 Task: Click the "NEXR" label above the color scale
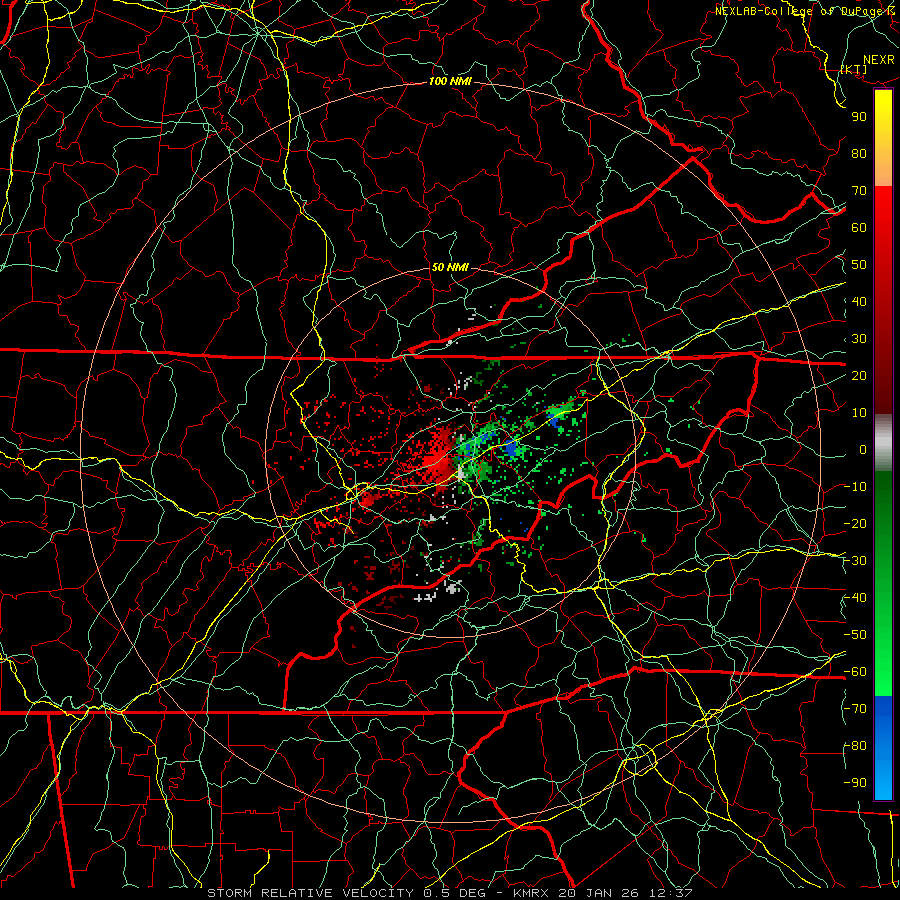click(x=878, y=60)
